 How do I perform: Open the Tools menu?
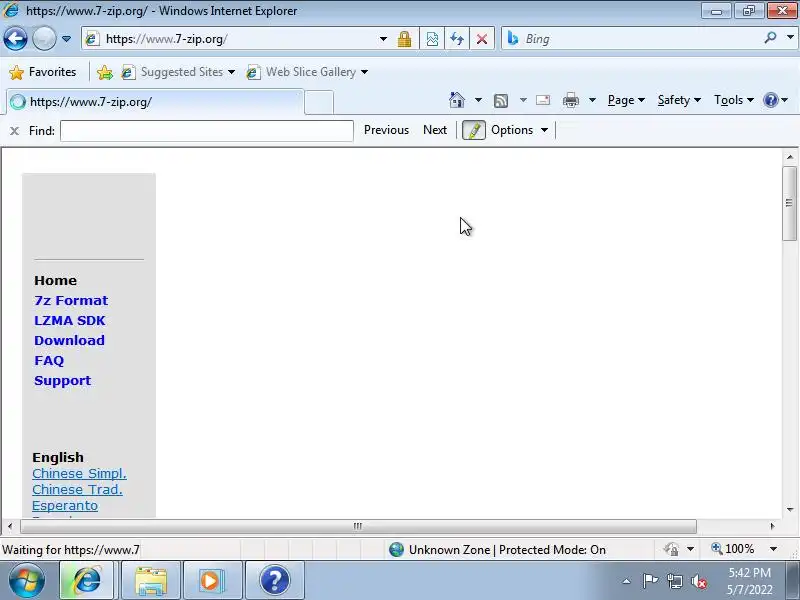point(734,100)
